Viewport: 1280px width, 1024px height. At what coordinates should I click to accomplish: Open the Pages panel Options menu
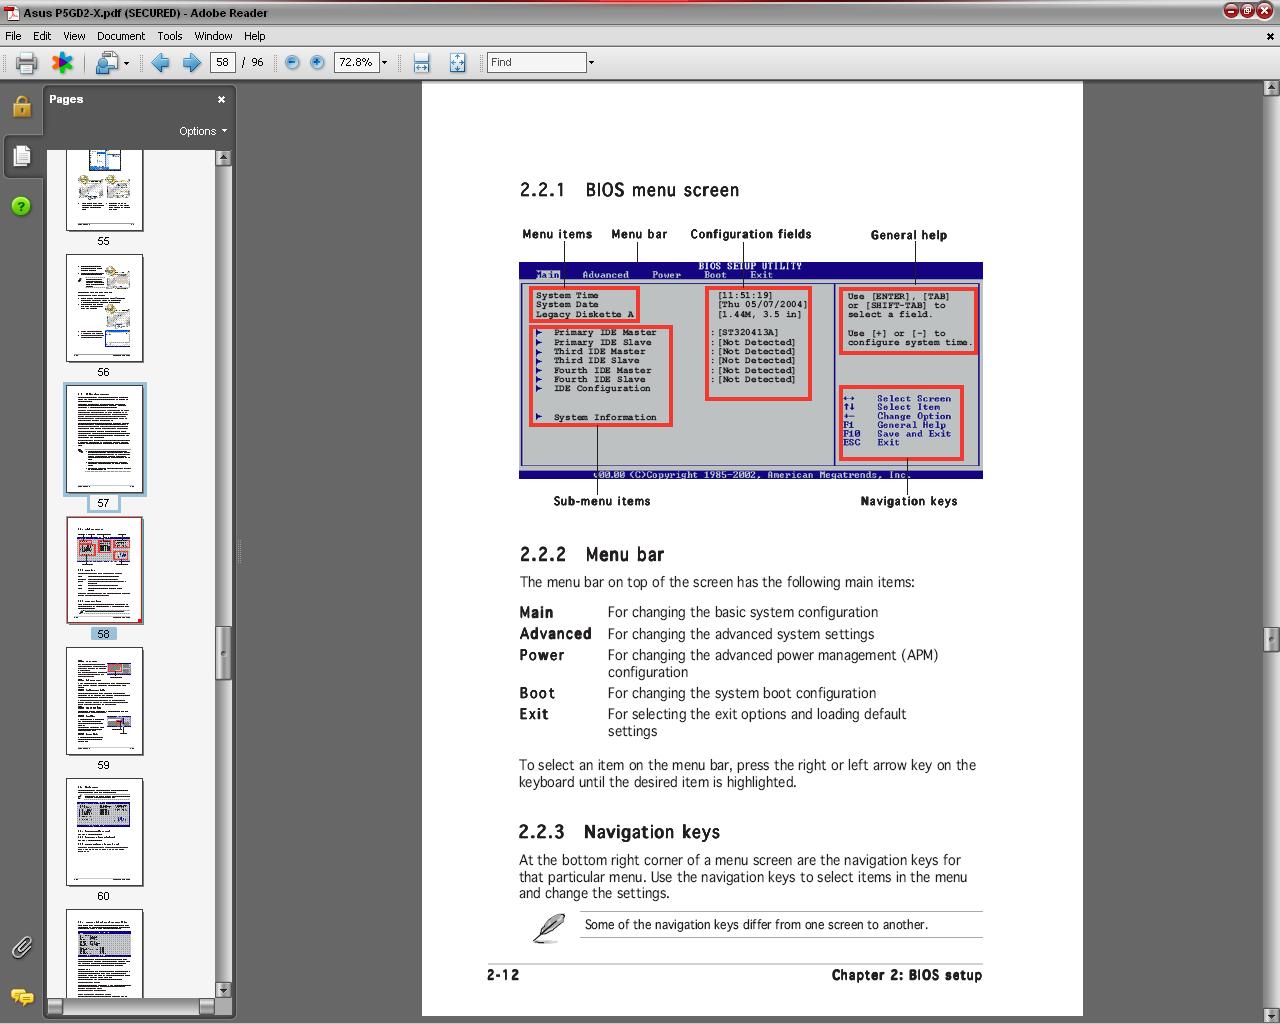tap(202, 131)
